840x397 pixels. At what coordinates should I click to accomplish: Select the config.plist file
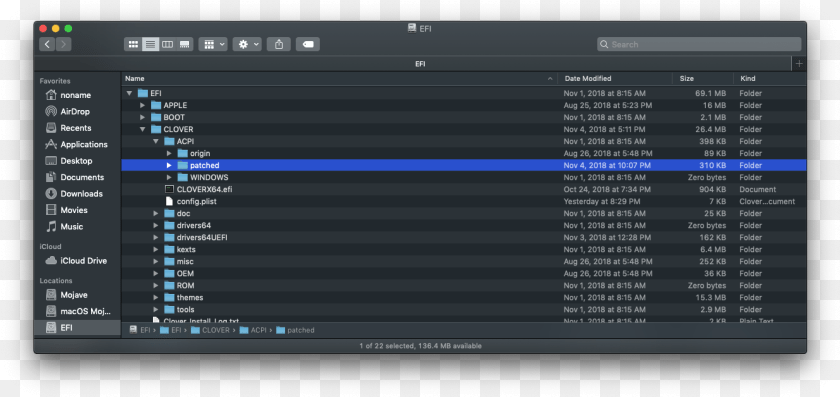464,201
